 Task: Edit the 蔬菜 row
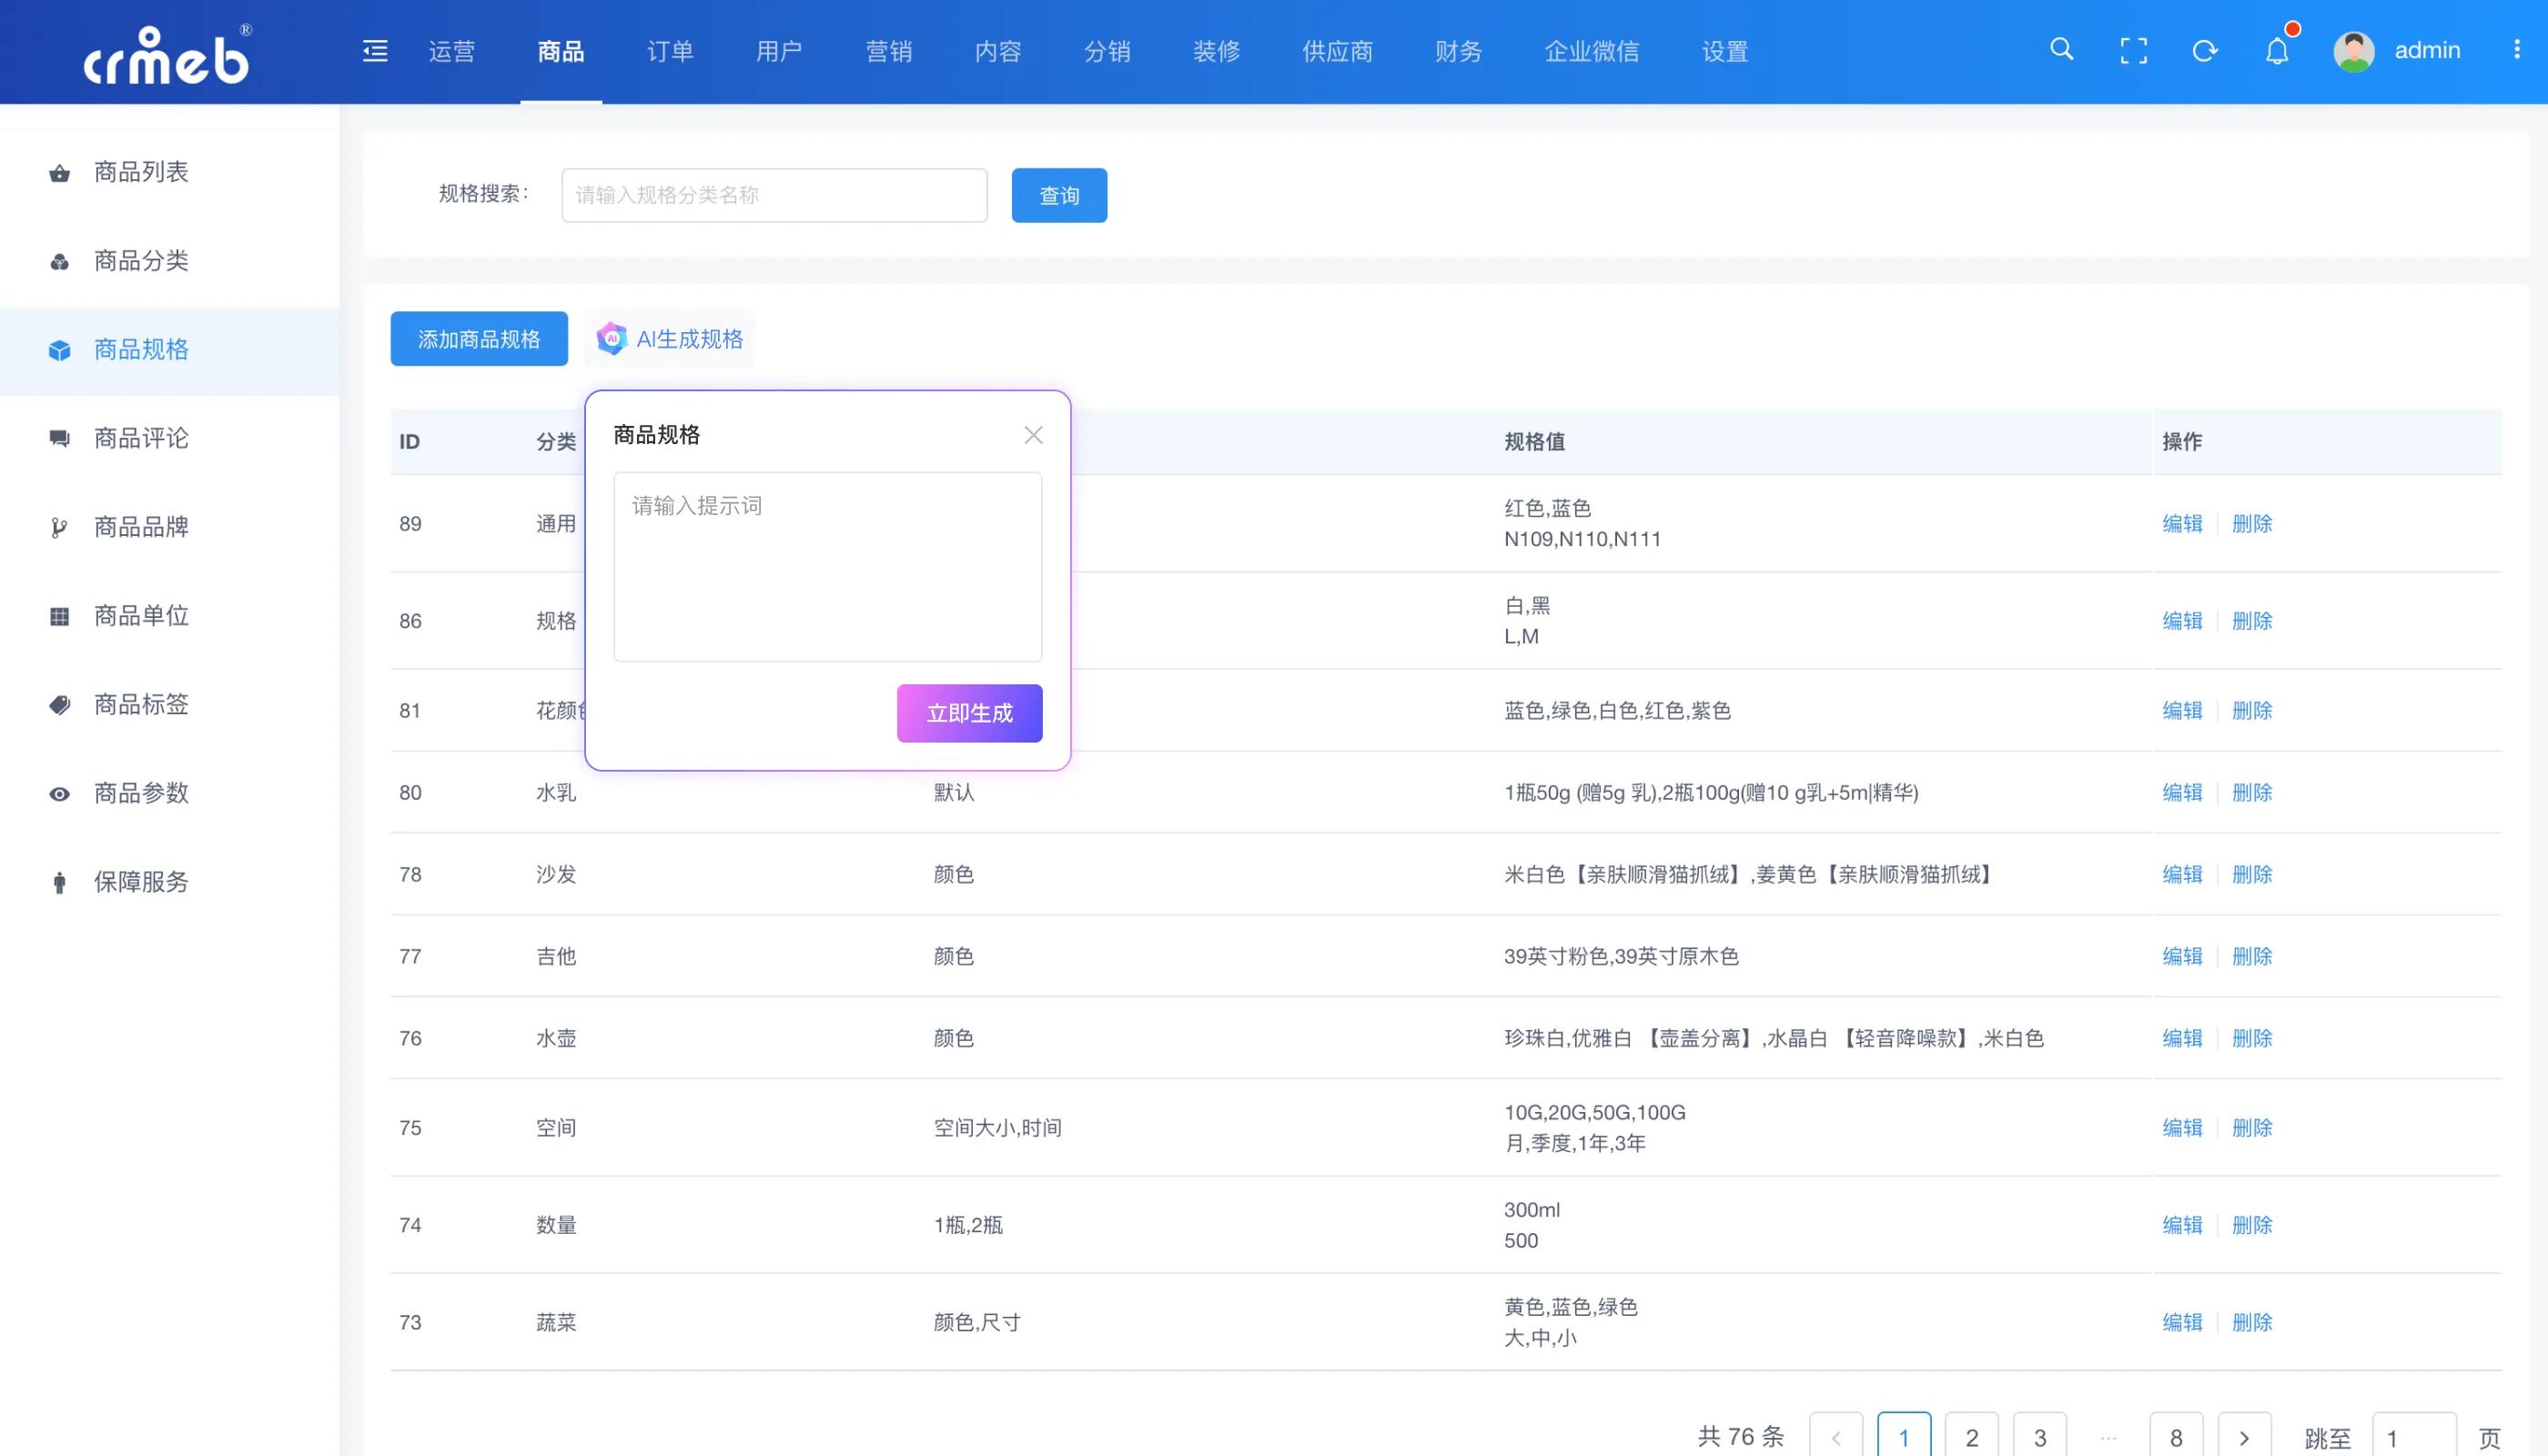coord(2182,1323)
